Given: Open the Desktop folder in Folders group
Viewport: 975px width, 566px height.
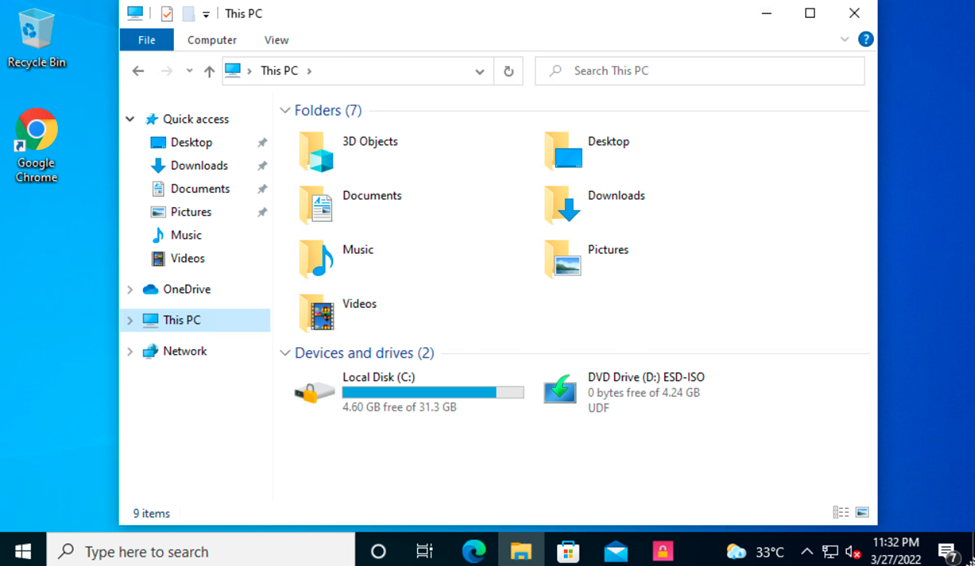Looking at the screenshot, I should (588, 151).
